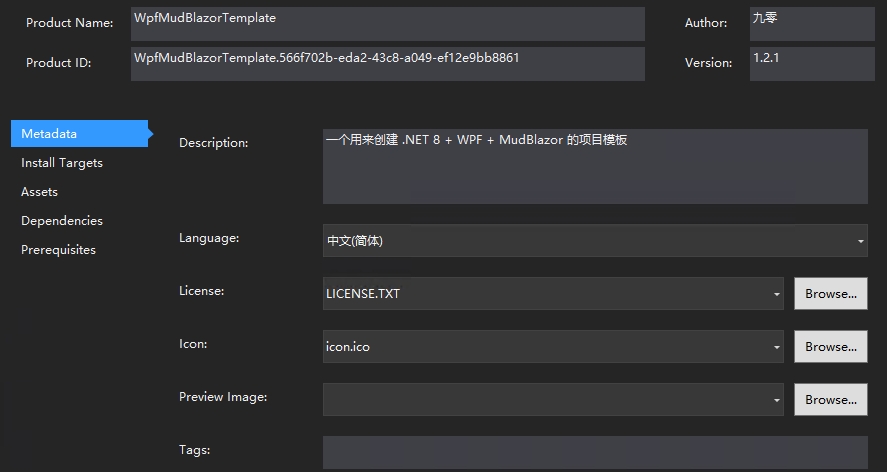Click the Product ID text field

(387, 63)
